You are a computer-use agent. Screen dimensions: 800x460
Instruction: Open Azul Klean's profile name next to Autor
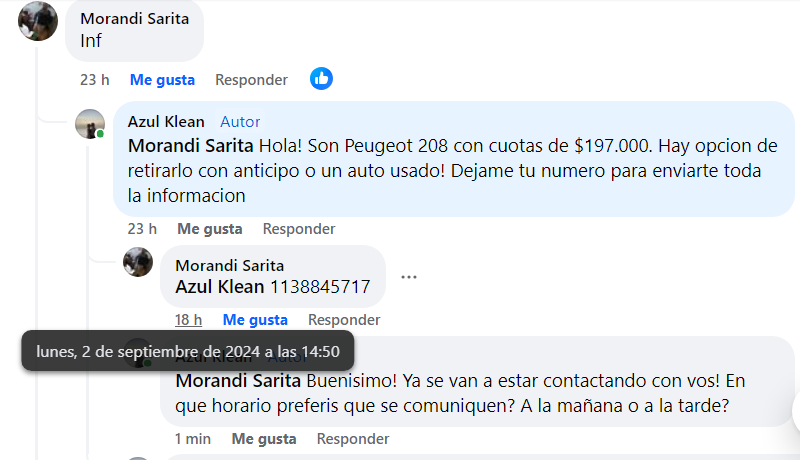tap(166, 122)
